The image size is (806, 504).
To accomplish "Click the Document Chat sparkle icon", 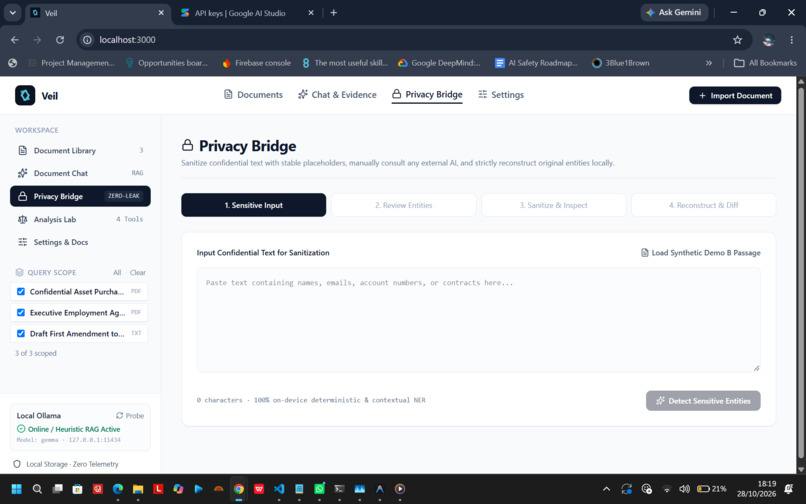I will click(23, 173).
